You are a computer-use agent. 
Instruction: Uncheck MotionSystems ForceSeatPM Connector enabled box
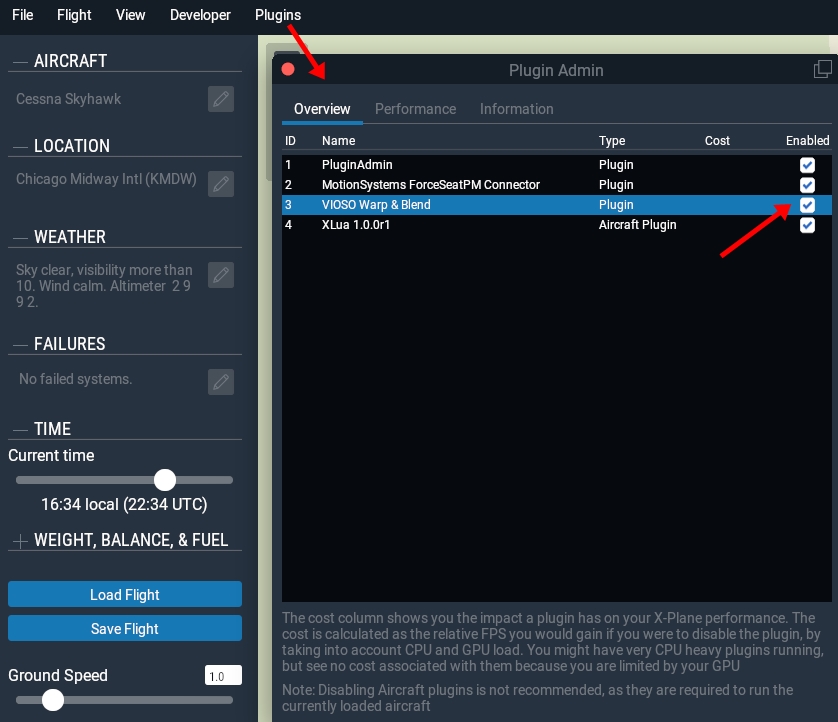pos(807,185)
